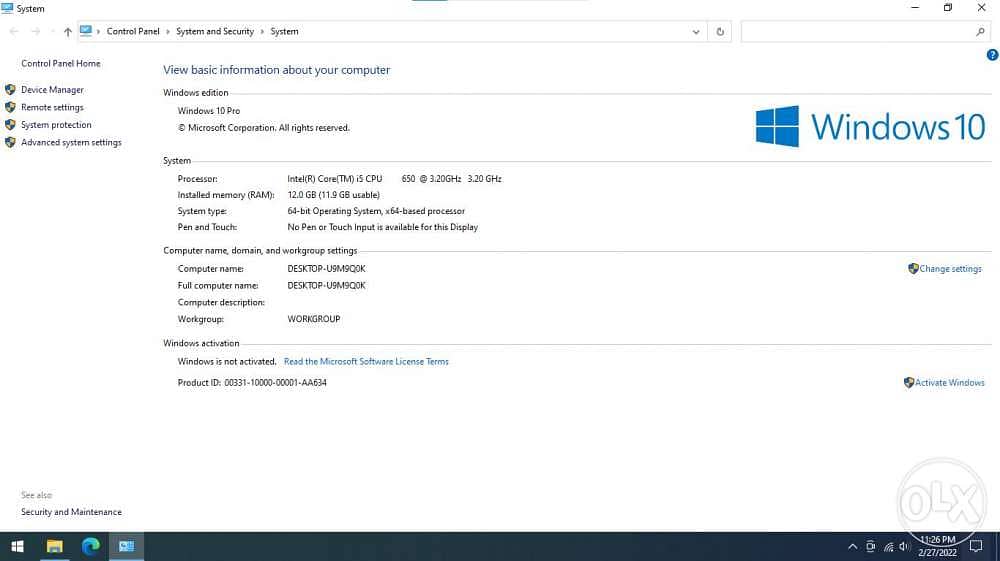Click the System window title icon
The image size is (1000, 561).
[x=8, y=8]
